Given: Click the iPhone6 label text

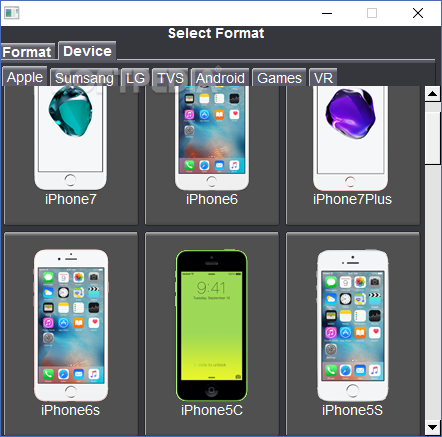Looking at the screenshot, I should [x=212, y=199].
